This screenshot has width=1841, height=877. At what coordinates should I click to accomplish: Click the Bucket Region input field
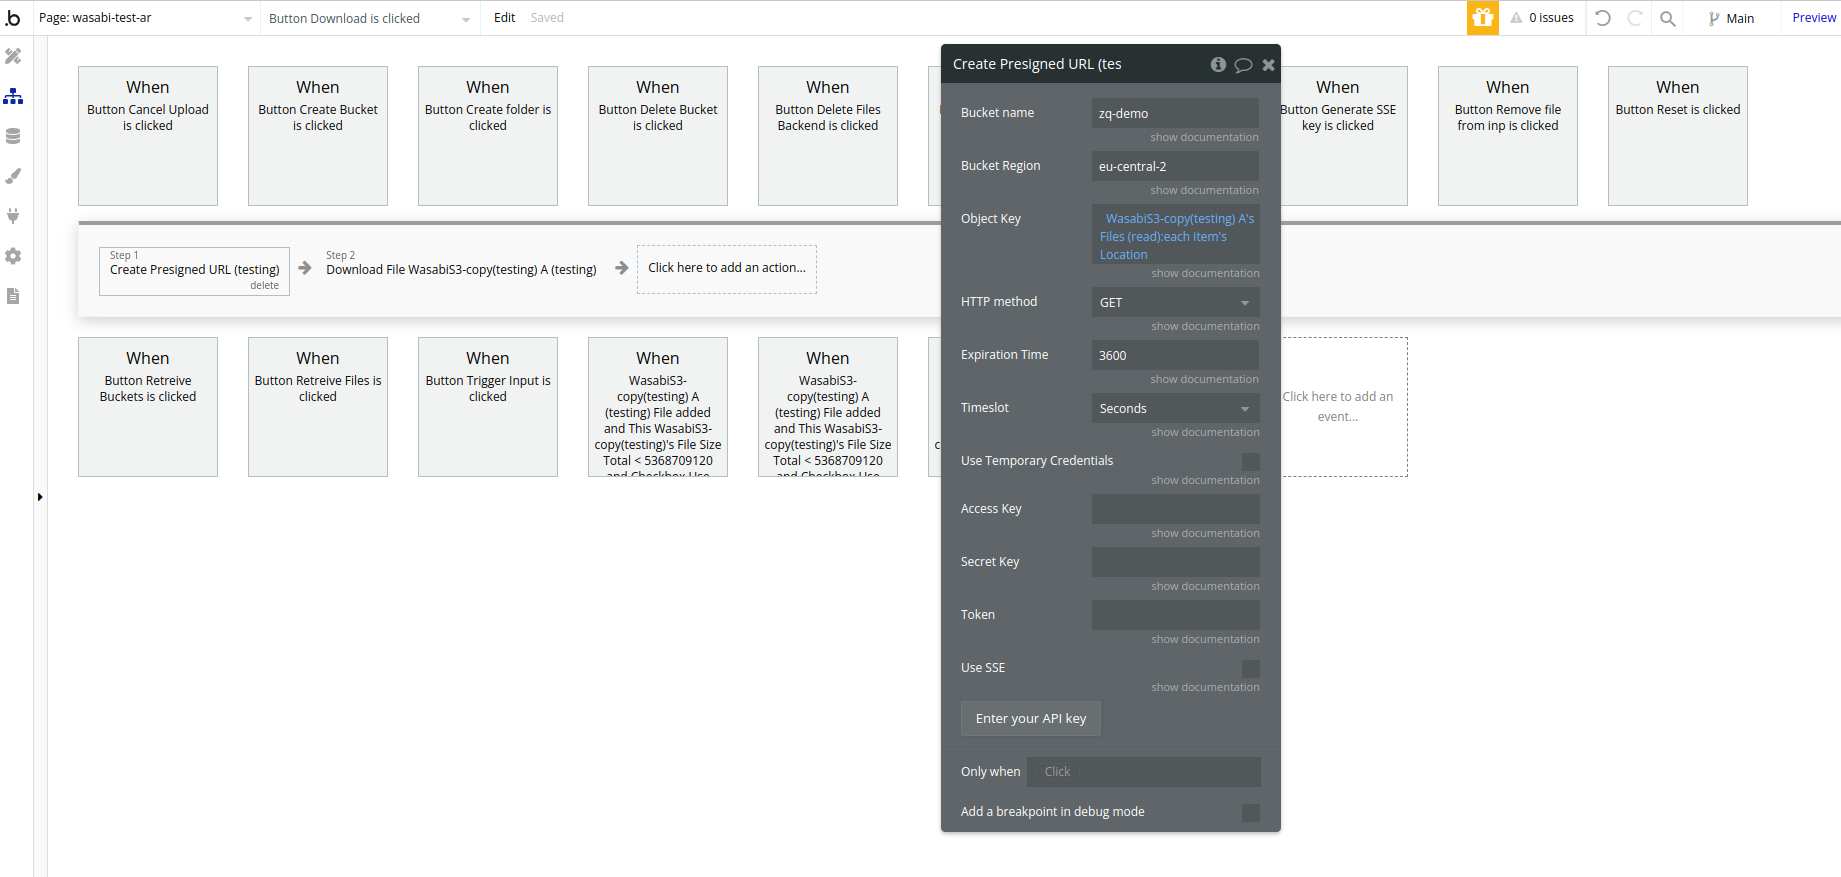(1175, 166)
